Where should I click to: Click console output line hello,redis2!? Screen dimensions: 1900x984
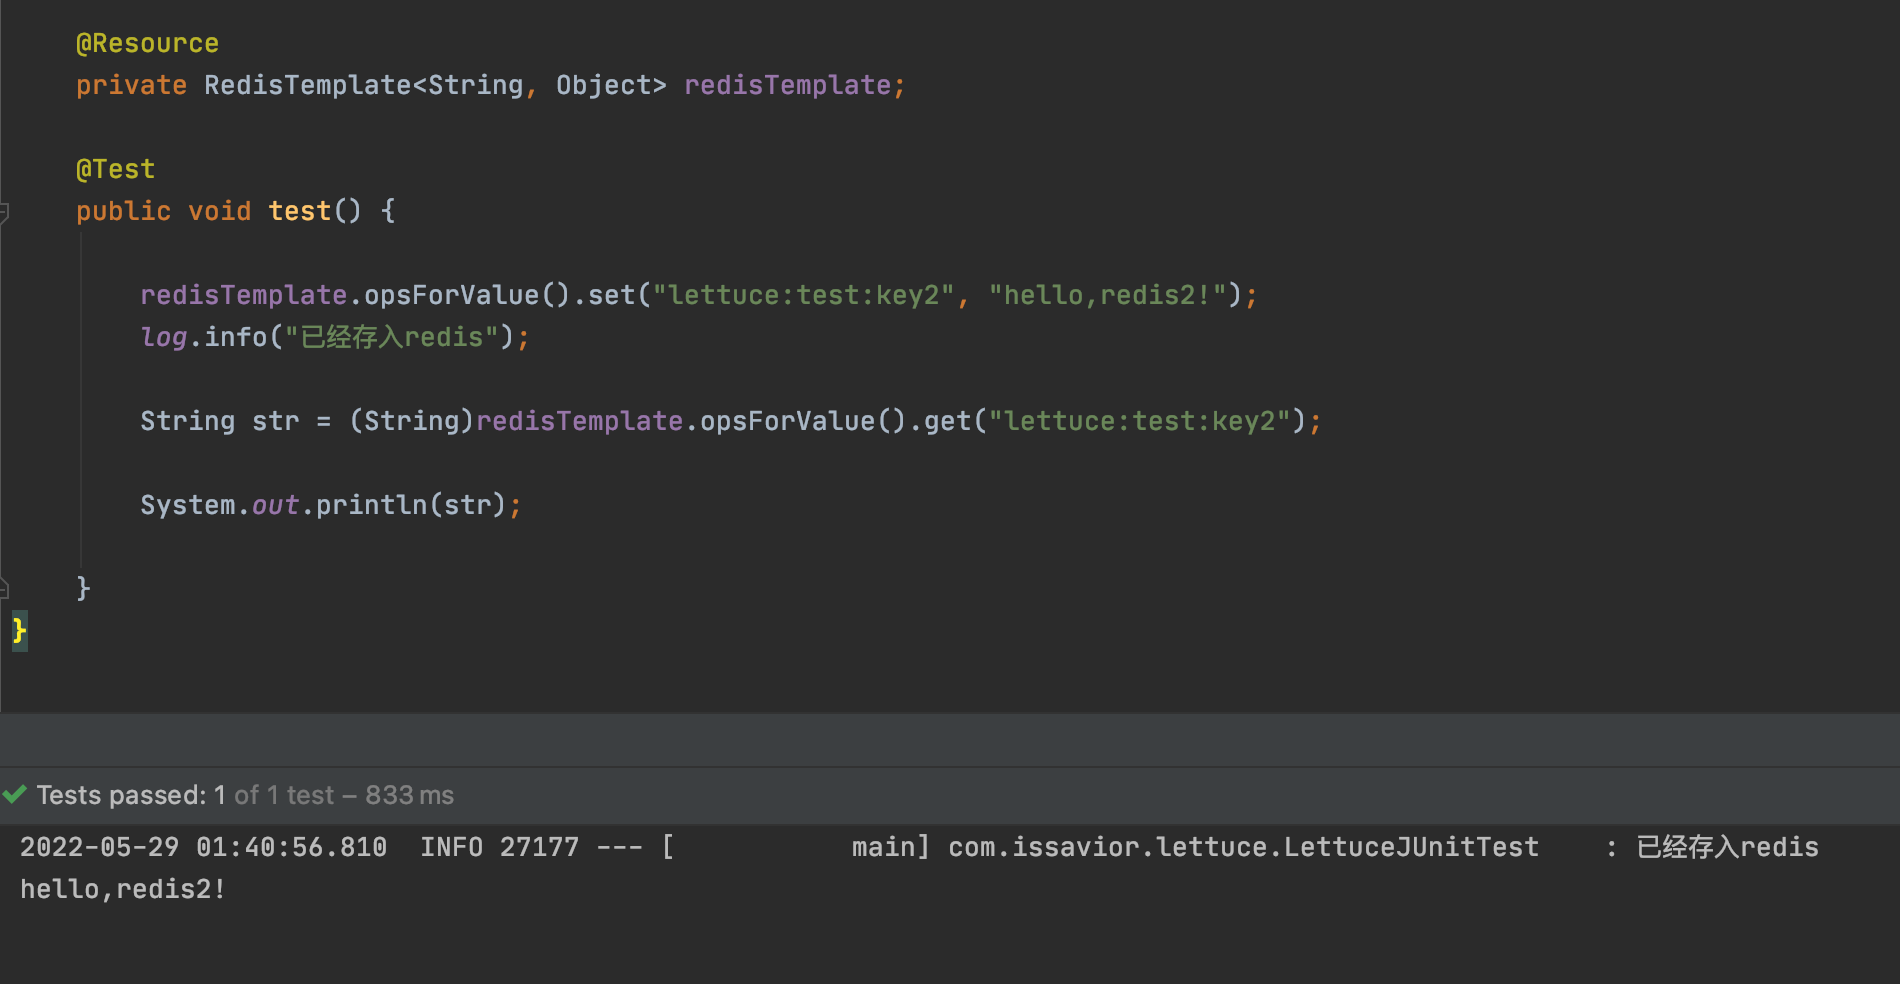[x=123, y=890]
